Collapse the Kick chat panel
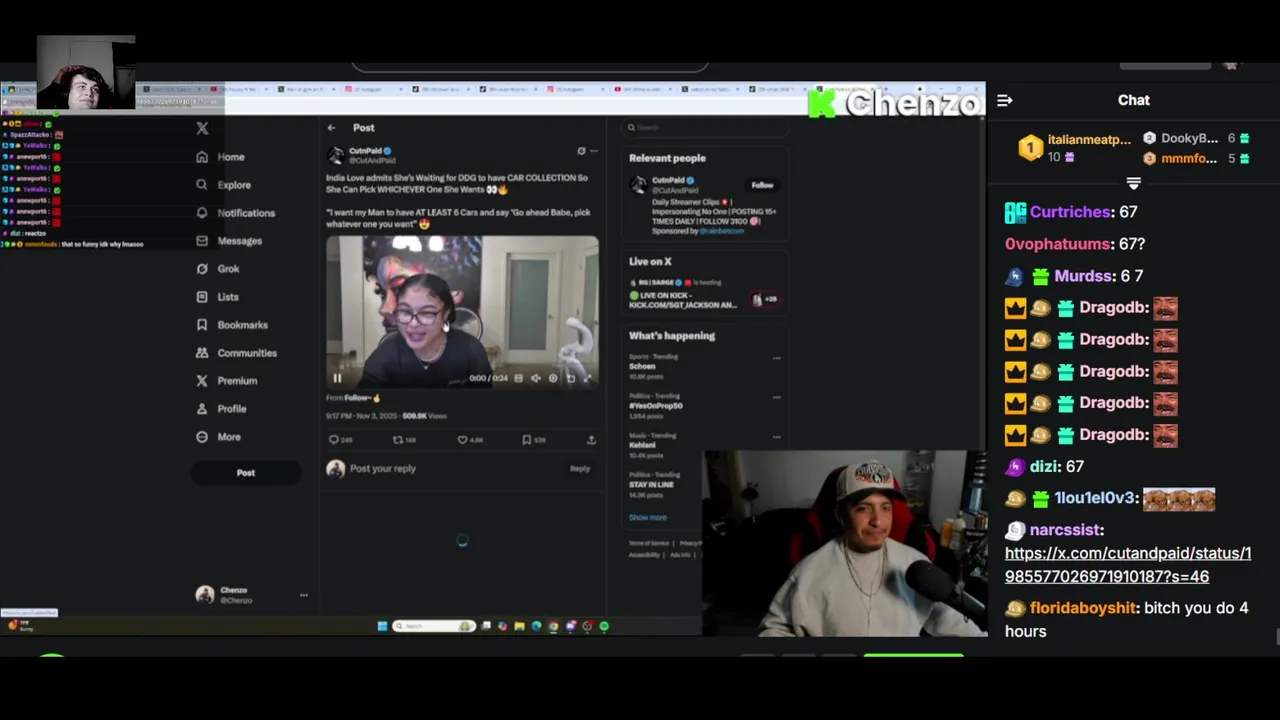 pos(1005,100)
